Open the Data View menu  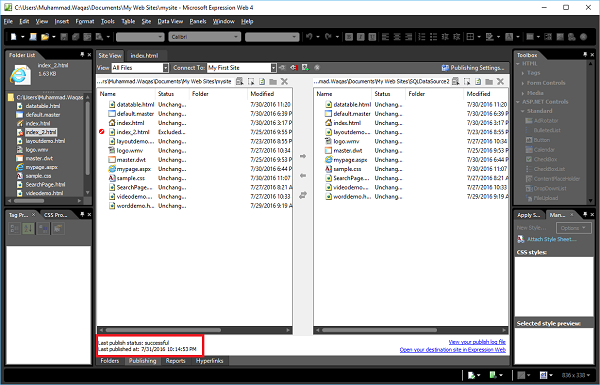tap(170, 21)
